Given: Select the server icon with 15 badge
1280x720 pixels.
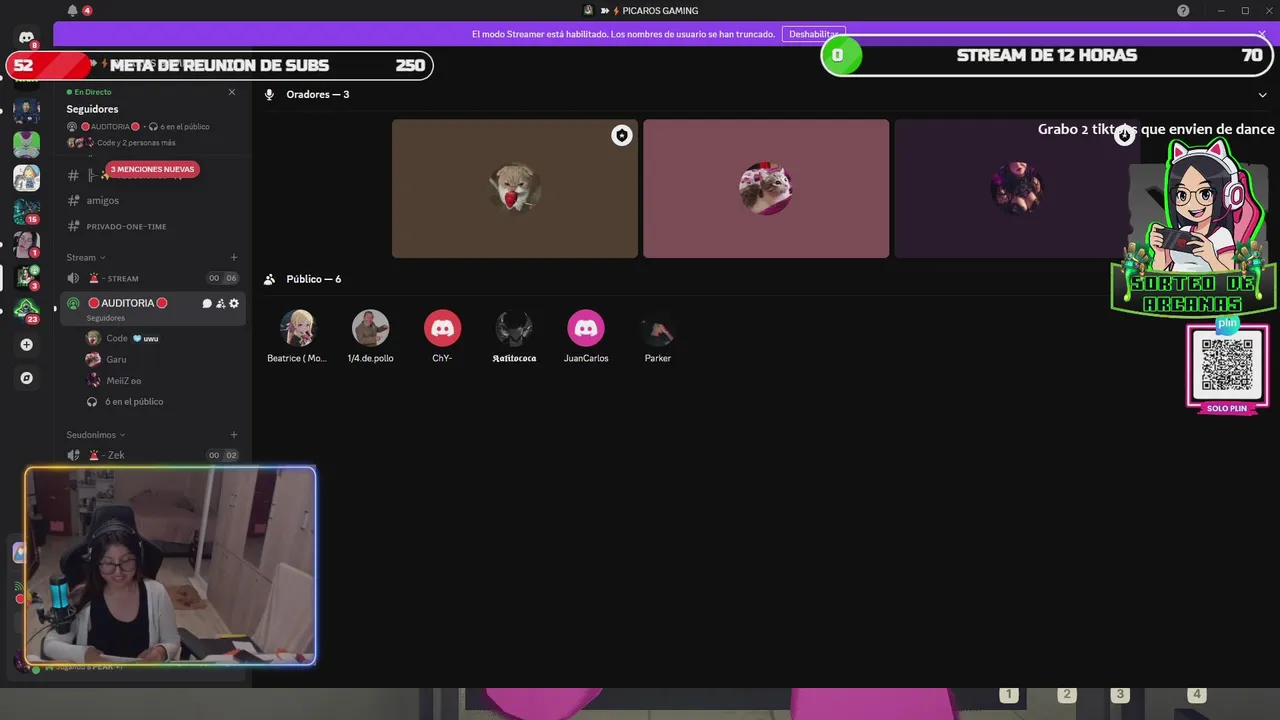Looking at the screenshot, I should click(x=27, y=212).
